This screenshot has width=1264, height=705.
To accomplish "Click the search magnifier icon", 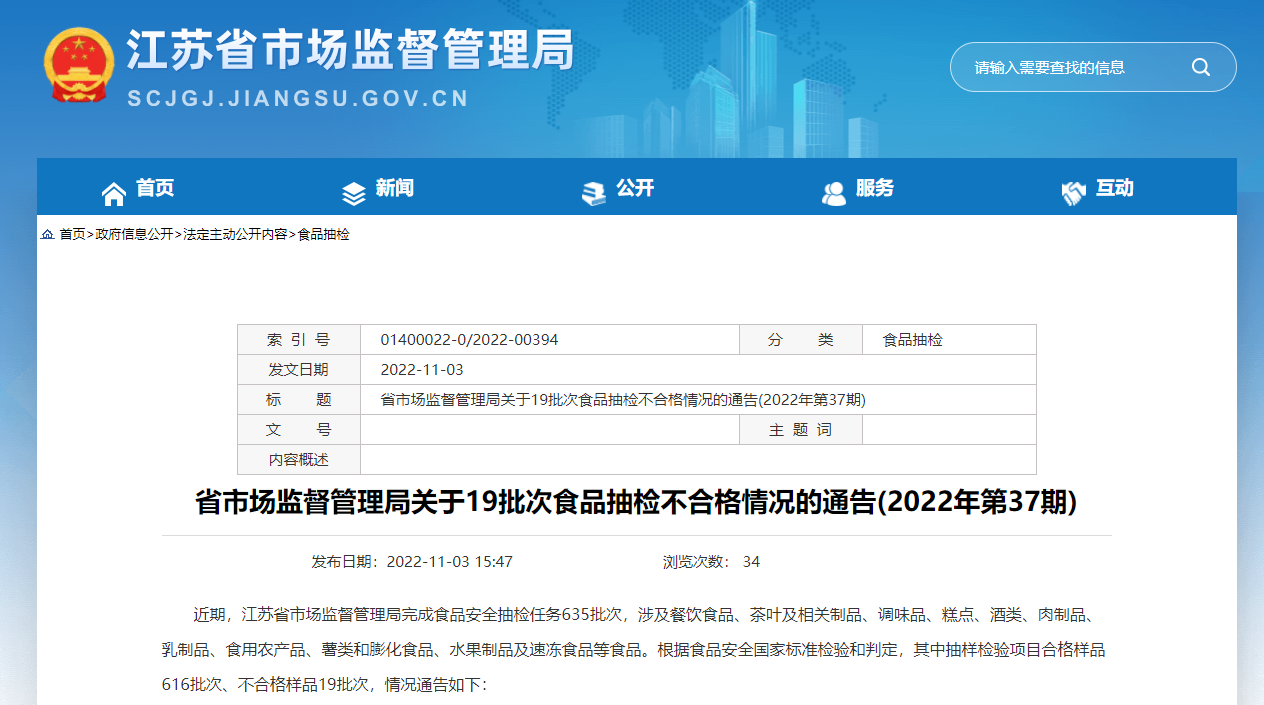I will point(1201,67).
